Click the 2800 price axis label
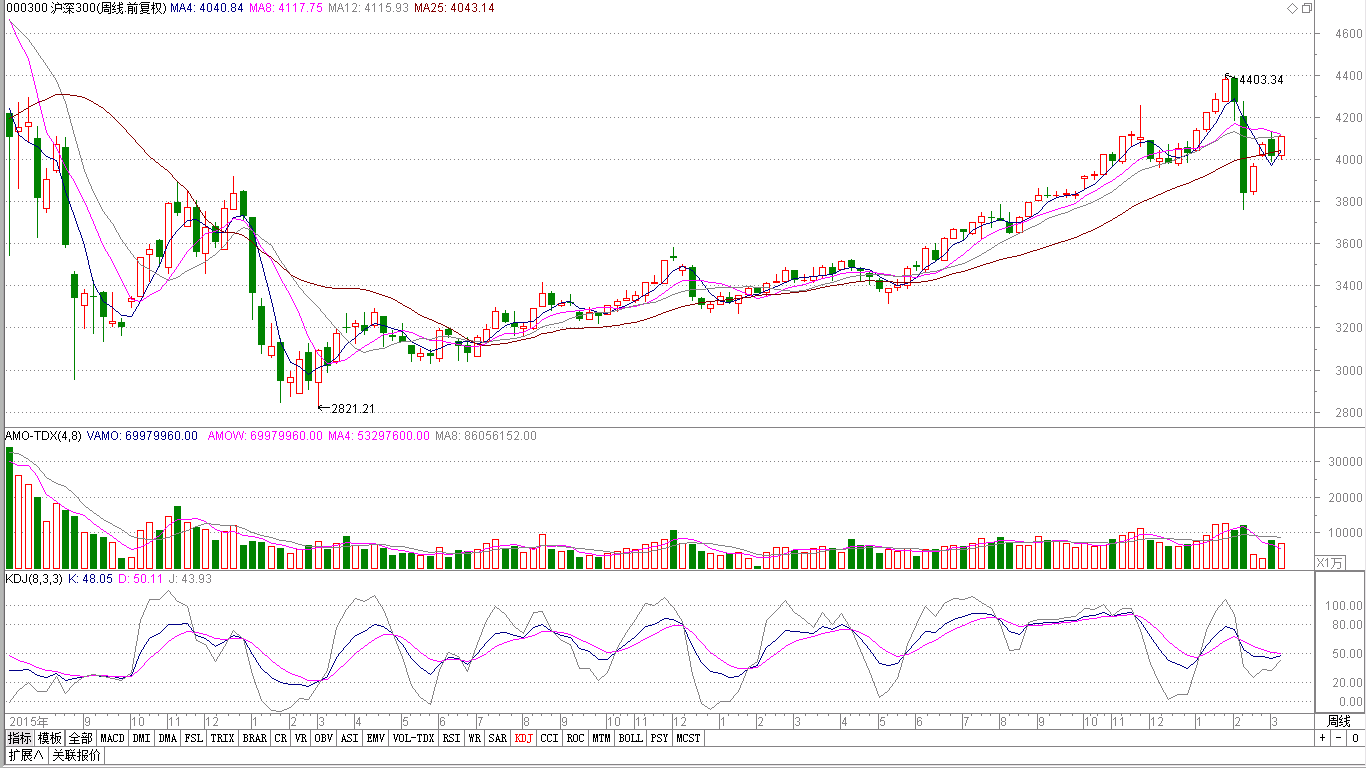Image resolution: width=1366 pixels, height=768 pixels. click(x=1349, y=412)
